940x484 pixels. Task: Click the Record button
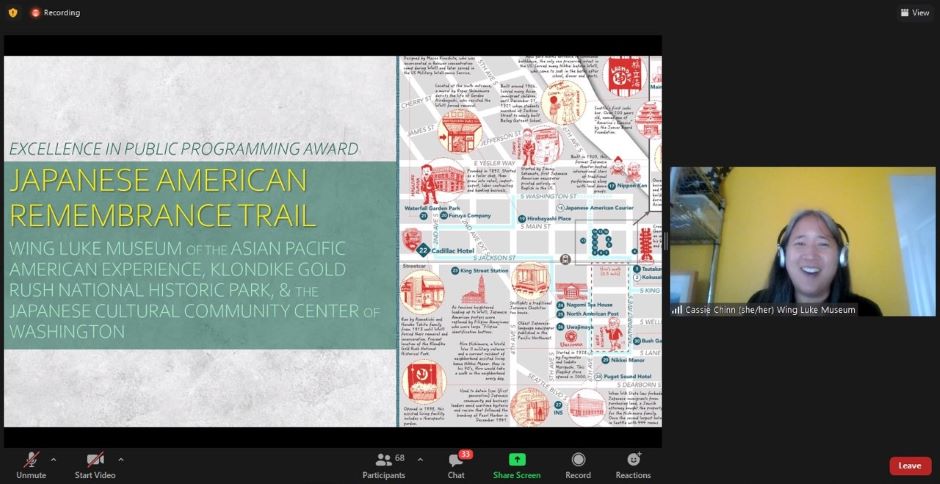pos(578,465)
